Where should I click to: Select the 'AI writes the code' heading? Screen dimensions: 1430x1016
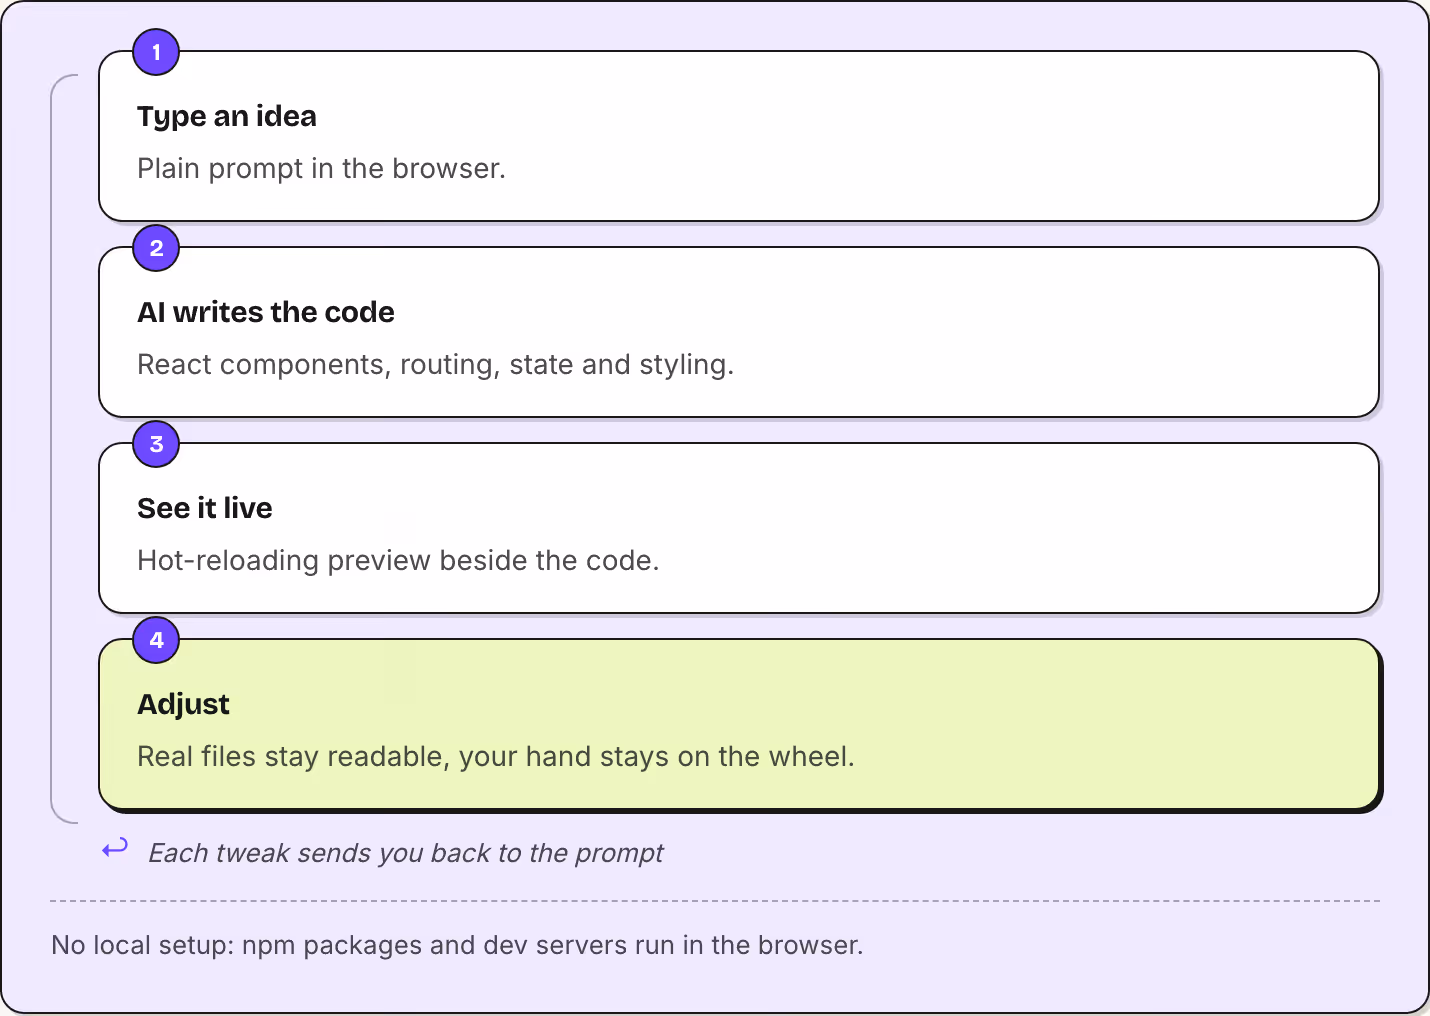(x=266, y=312)
